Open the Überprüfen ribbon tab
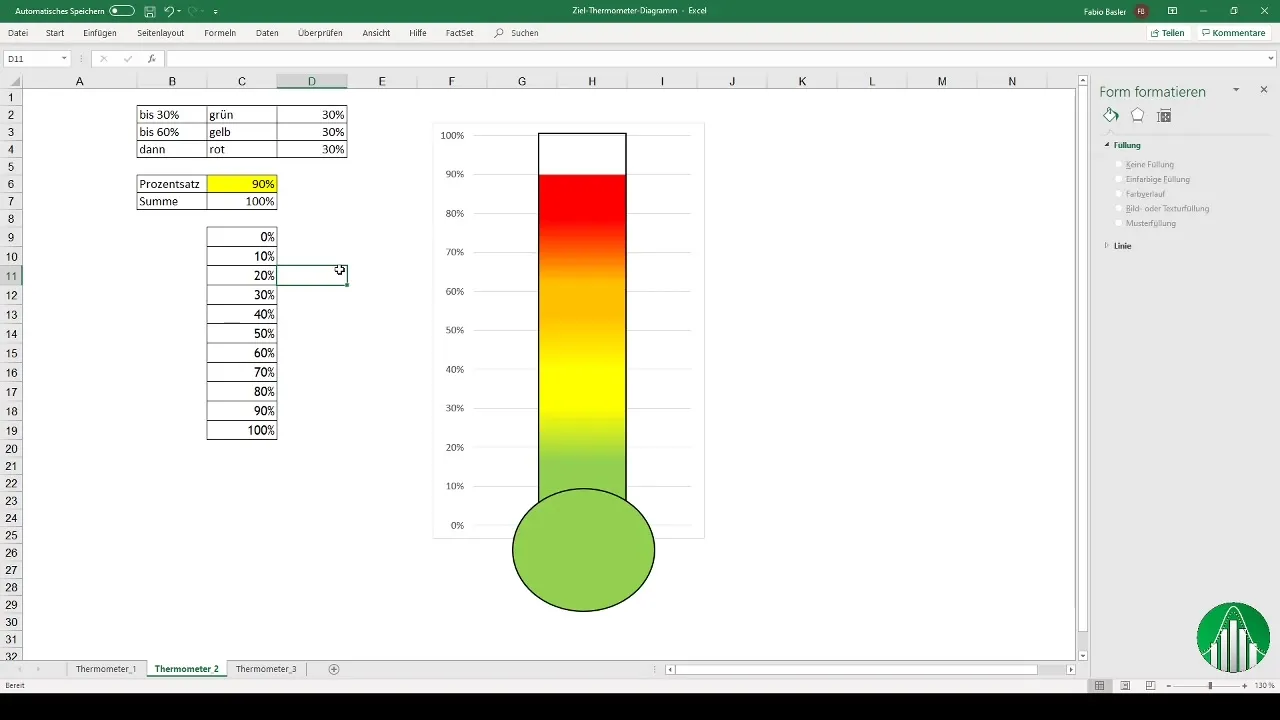The height and width of the screenshot is (720, 1280). point(320,33)
